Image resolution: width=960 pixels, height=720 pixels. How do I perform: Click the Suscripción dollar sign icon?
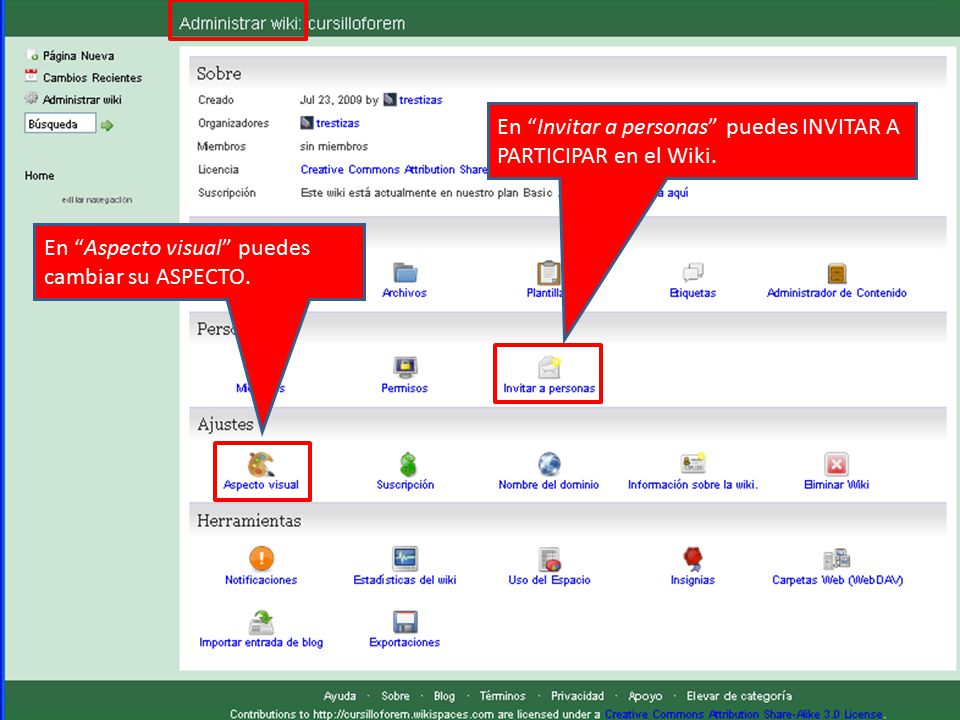coord(407,463)
